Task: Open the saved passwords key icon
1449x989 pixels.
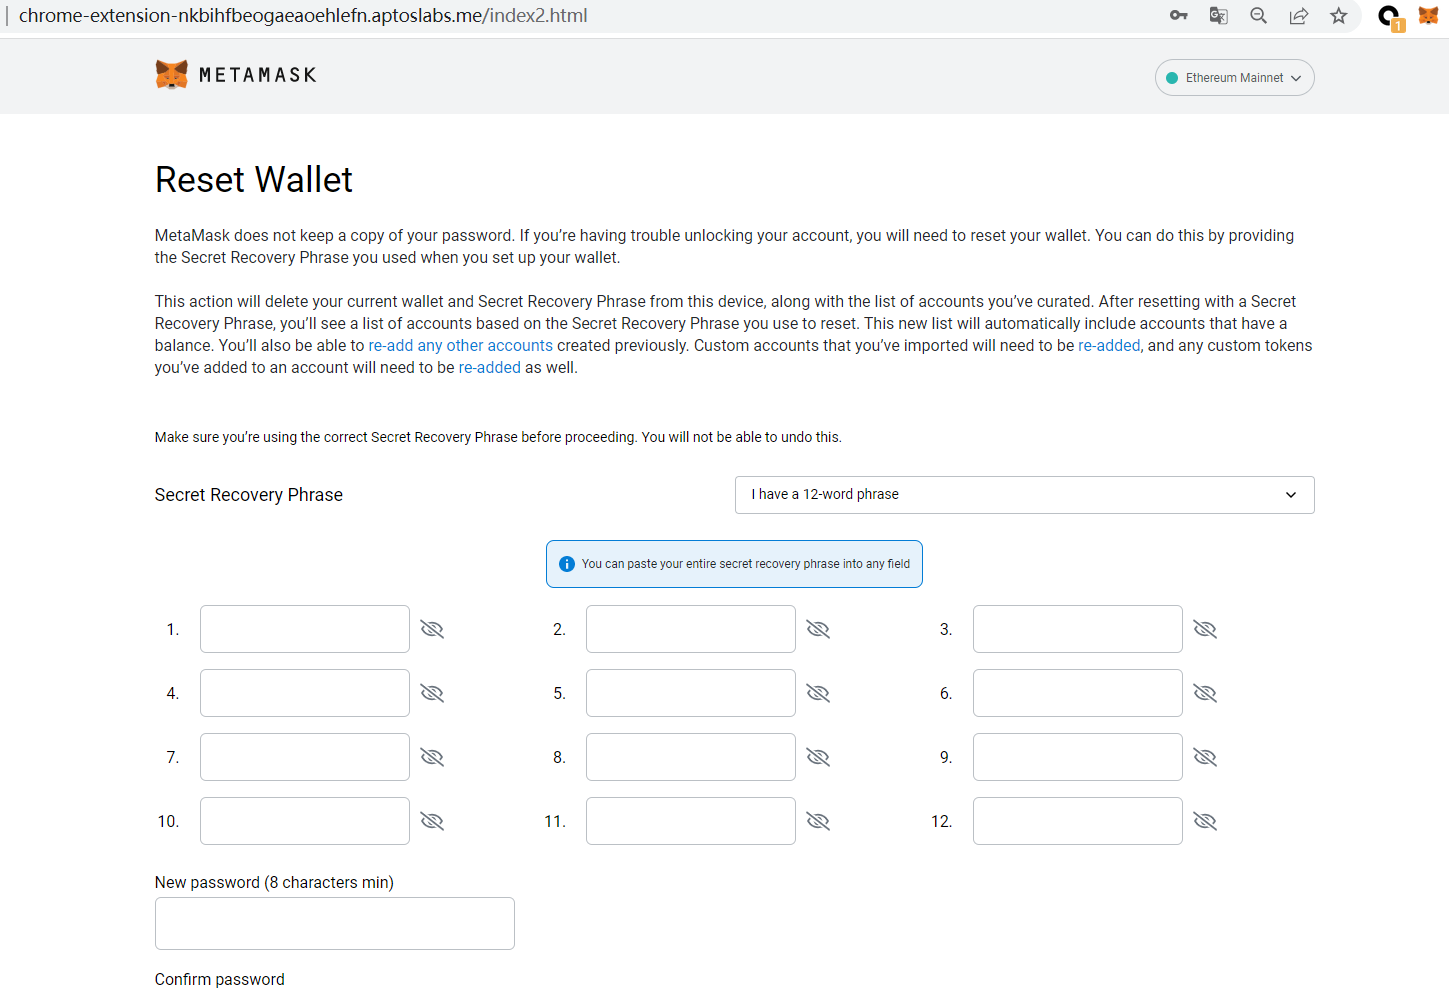Action: tap(1179, 16)
